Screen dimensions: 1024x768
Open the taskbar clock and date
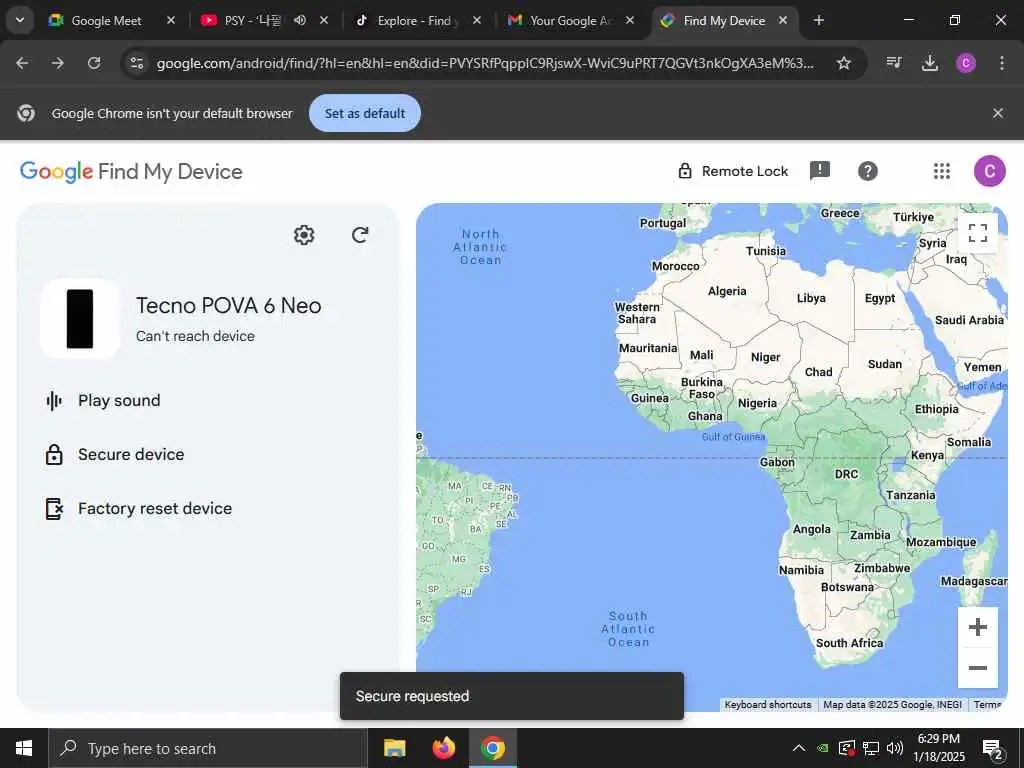tap(939, 748)
